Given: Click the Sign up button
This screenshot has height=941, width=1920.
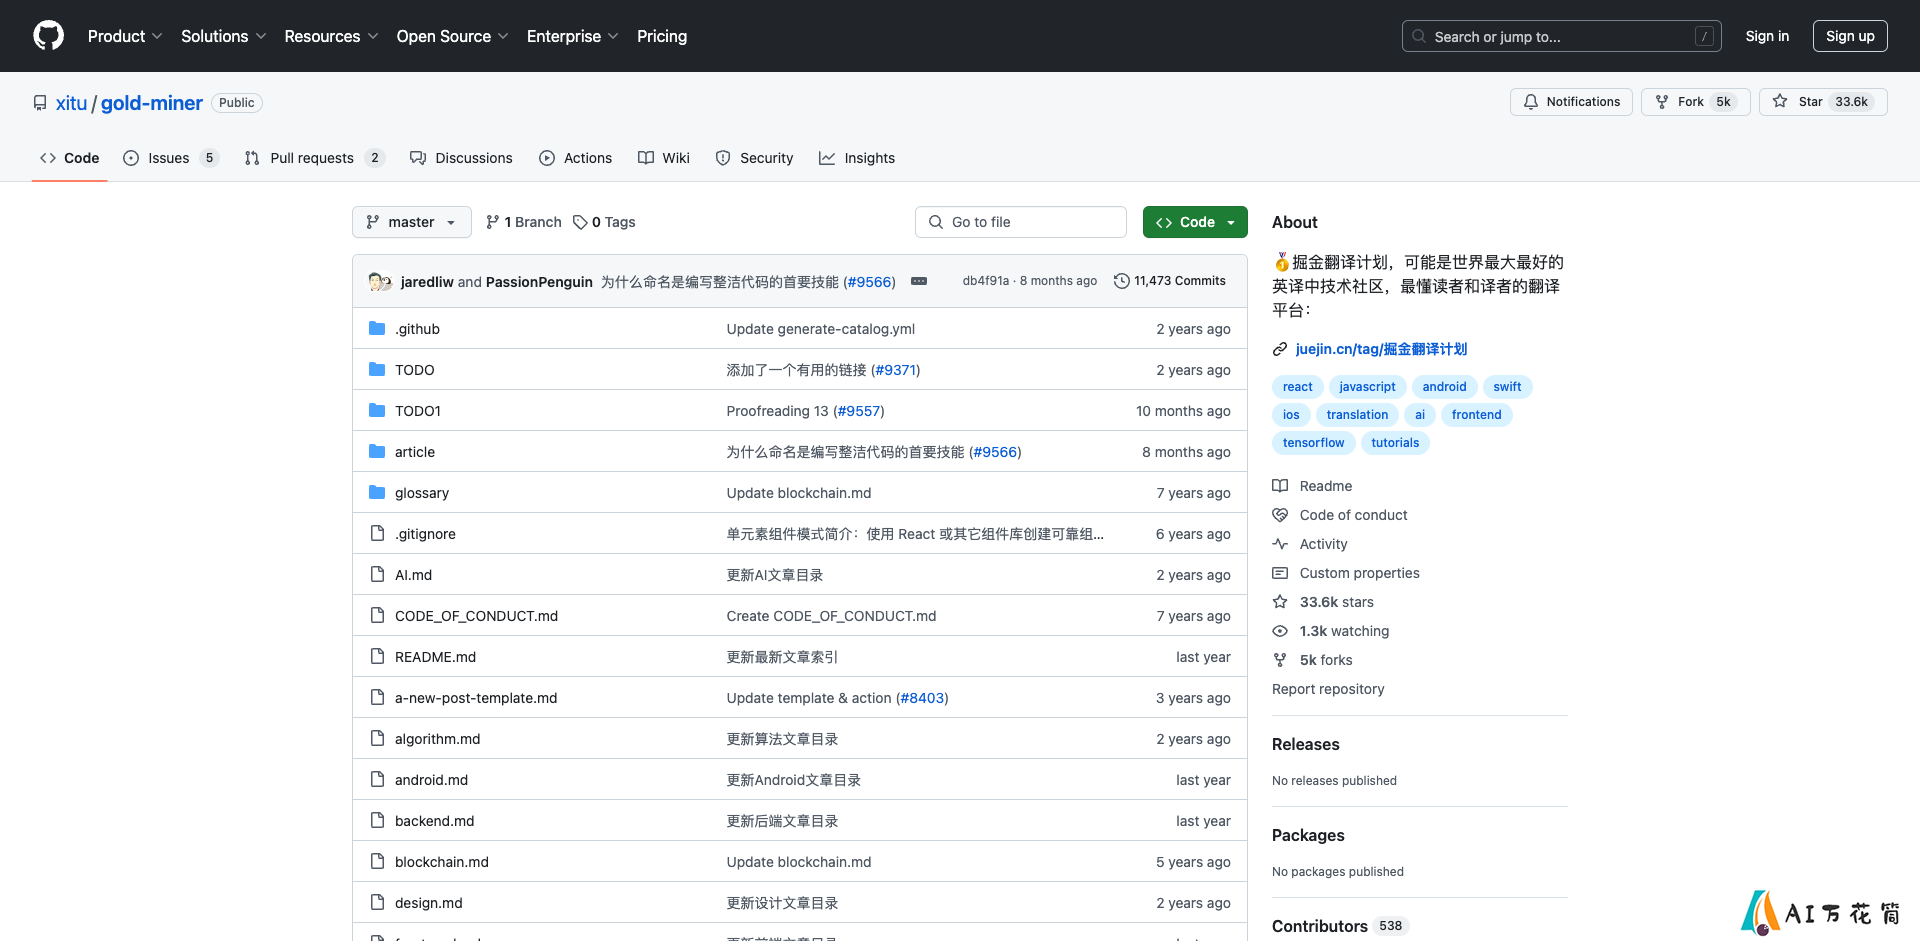Looking at the screenshot, I should click(1850, 36).
